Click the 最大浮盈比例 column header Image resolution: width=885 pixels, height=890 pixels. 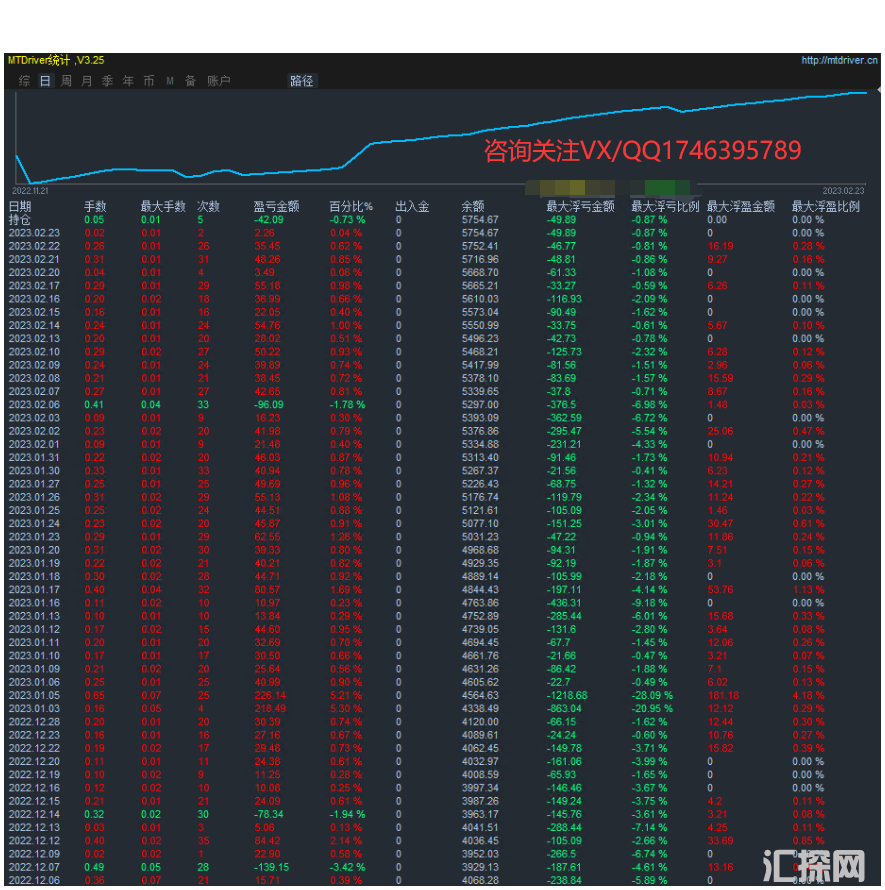[x=826, y=207]
